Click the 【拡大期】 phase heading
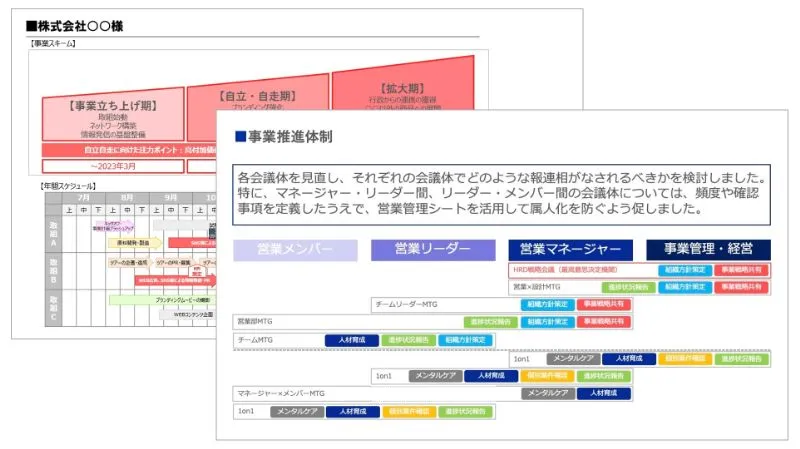The image size is (800, 449). coord(403,88)
